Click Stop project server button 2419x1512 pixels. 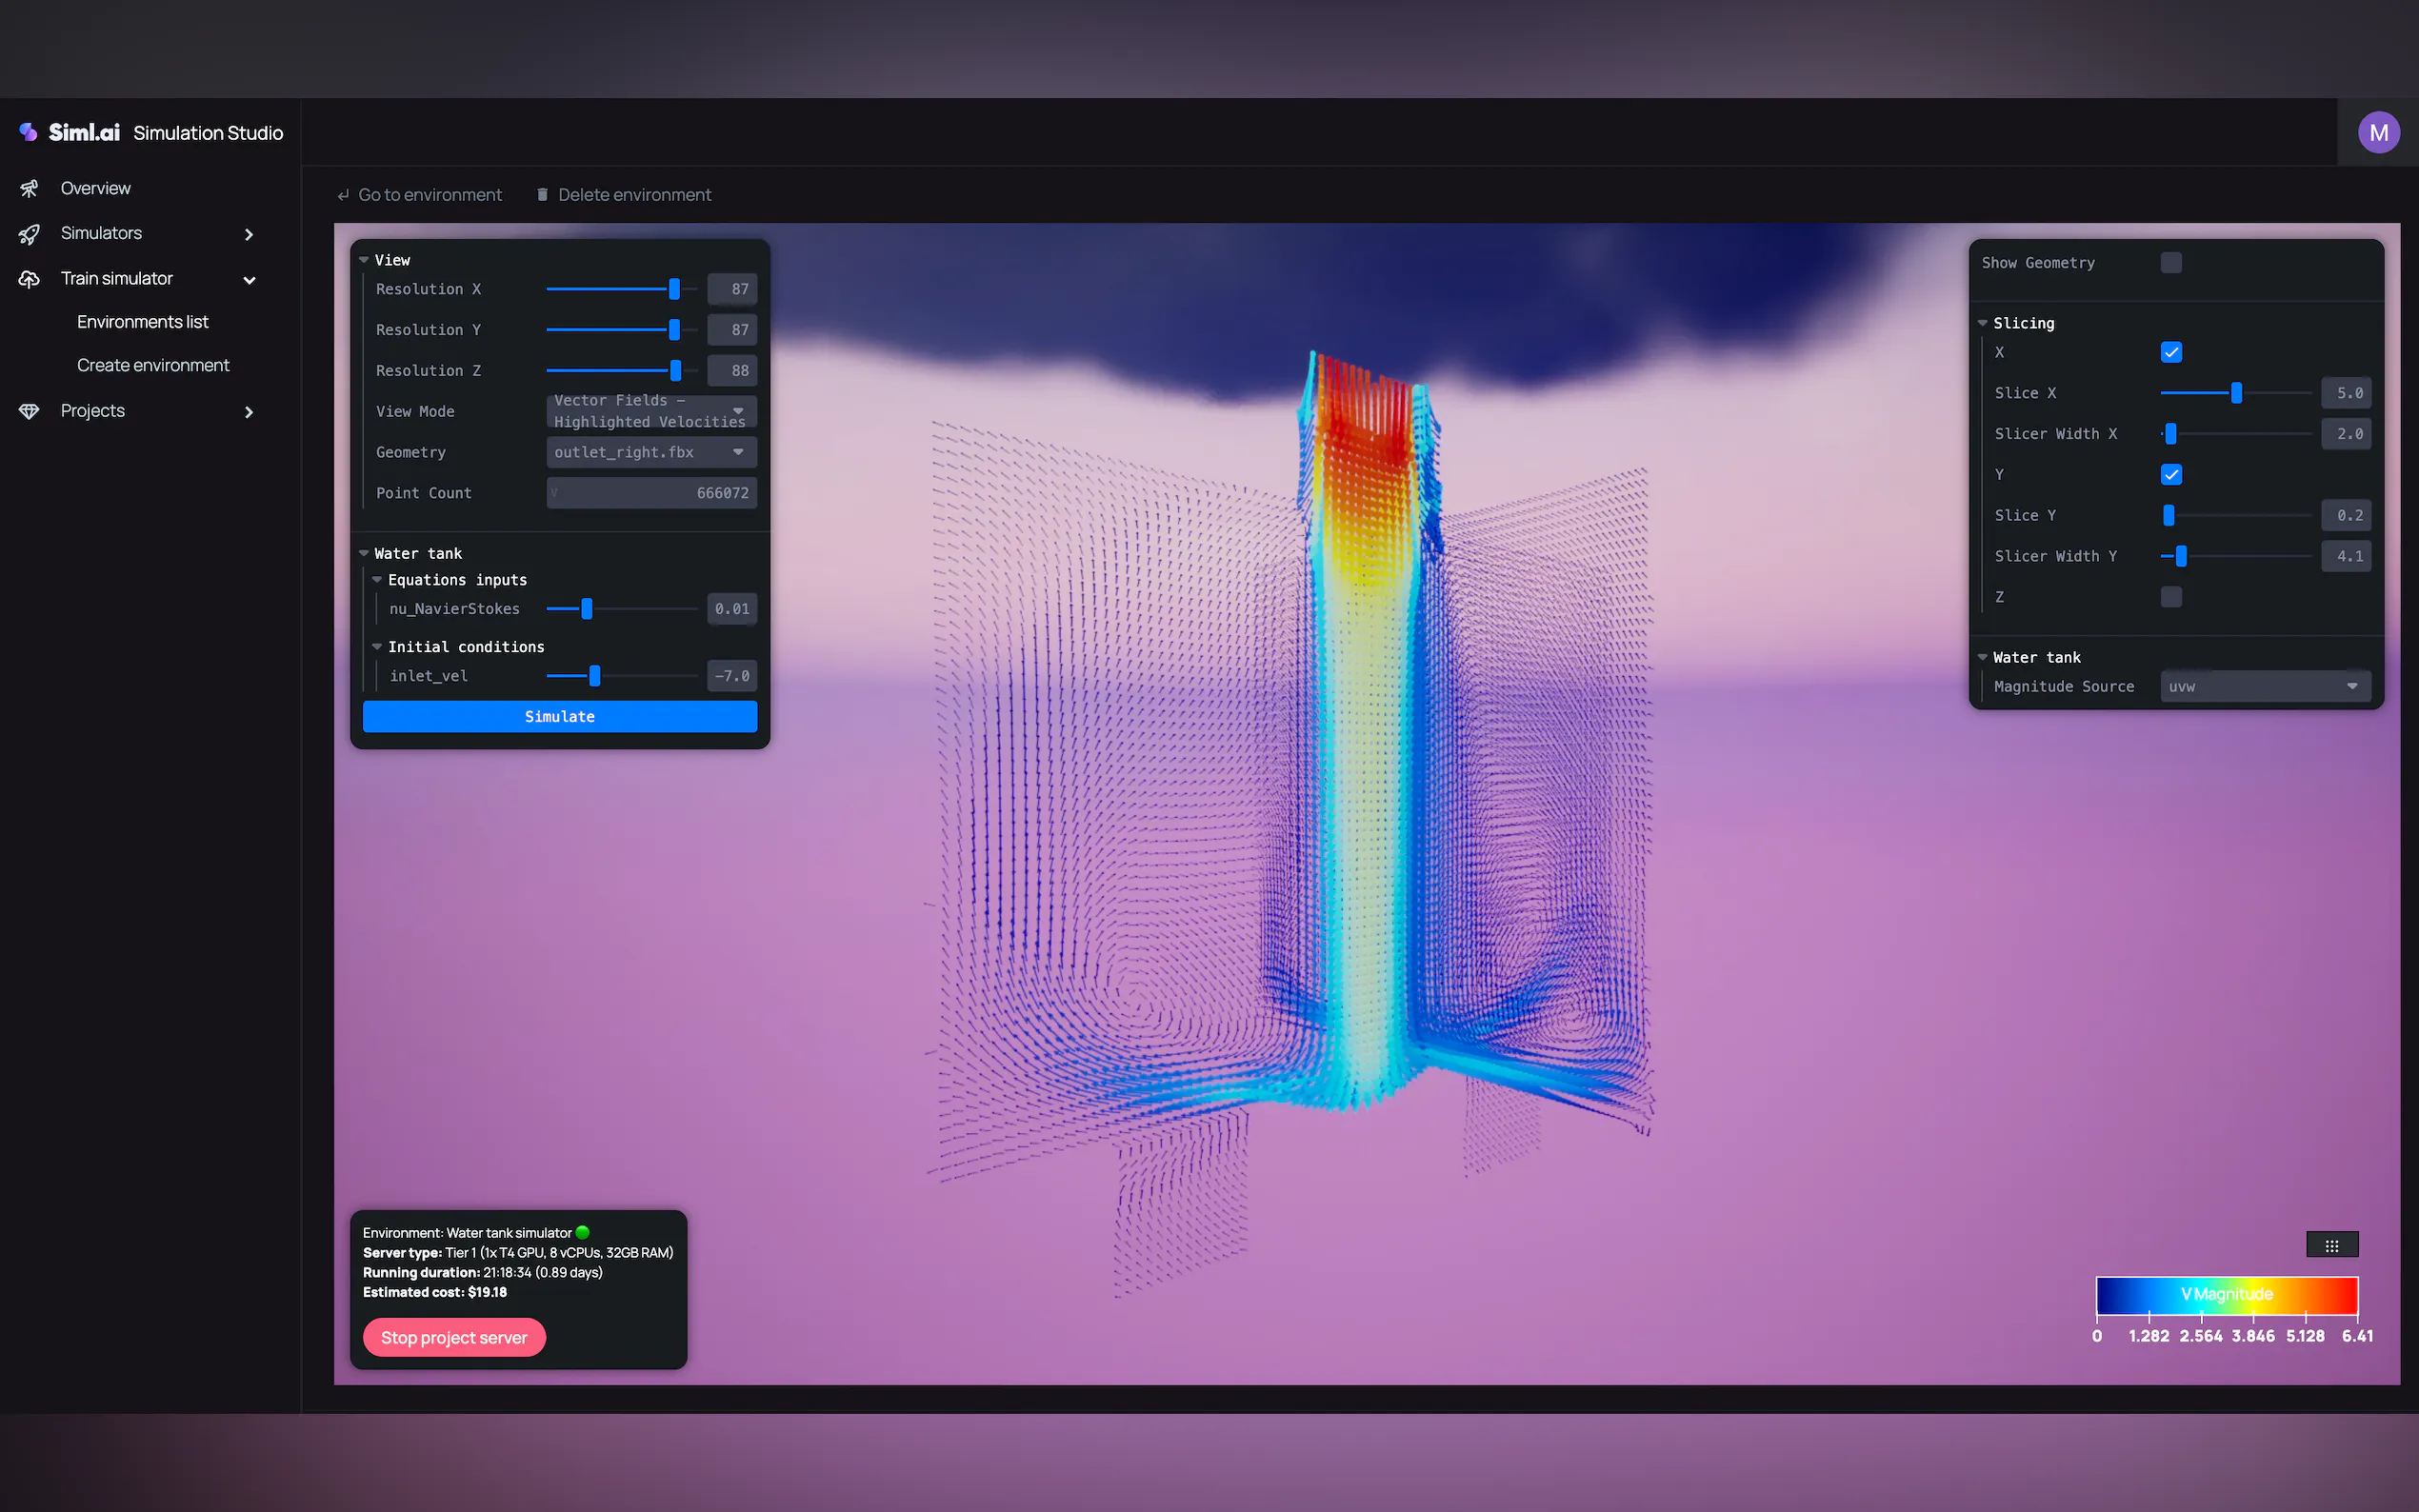[x=454, y=1337]
